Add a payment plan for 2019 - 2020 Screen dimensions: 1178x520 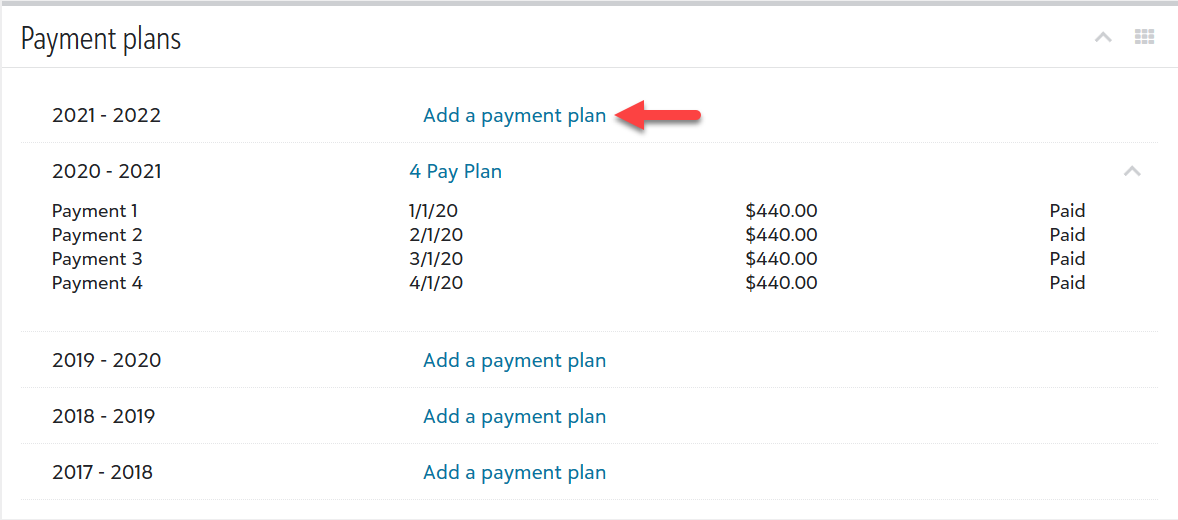pos(515,361)
